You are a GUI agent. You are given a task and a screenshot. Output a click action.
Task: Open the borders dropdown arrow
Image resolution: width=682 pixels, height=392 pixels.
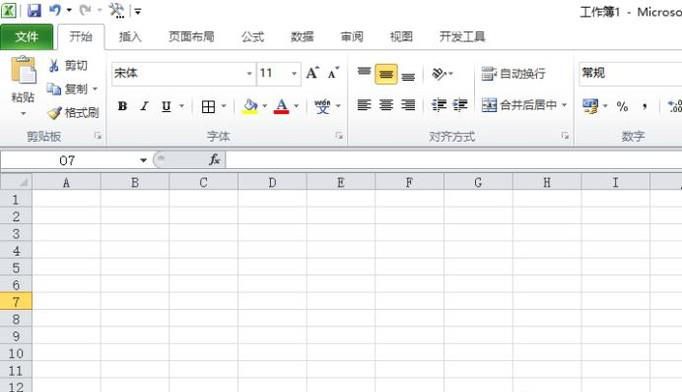224,106
